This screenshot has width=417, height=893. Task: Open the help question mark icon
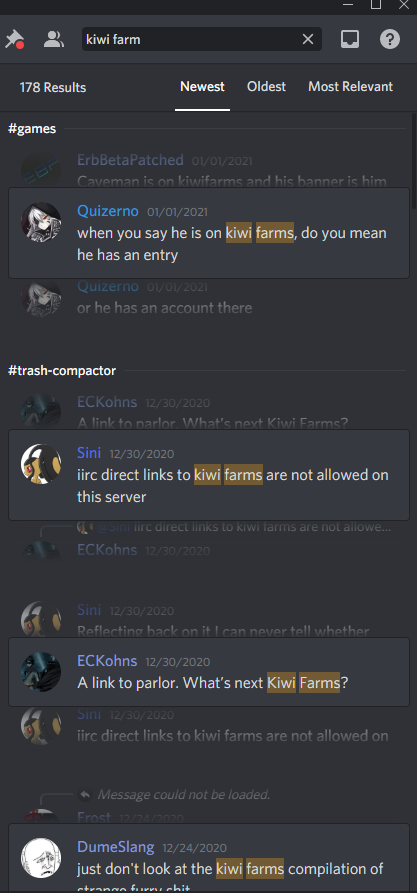(390, 39)
